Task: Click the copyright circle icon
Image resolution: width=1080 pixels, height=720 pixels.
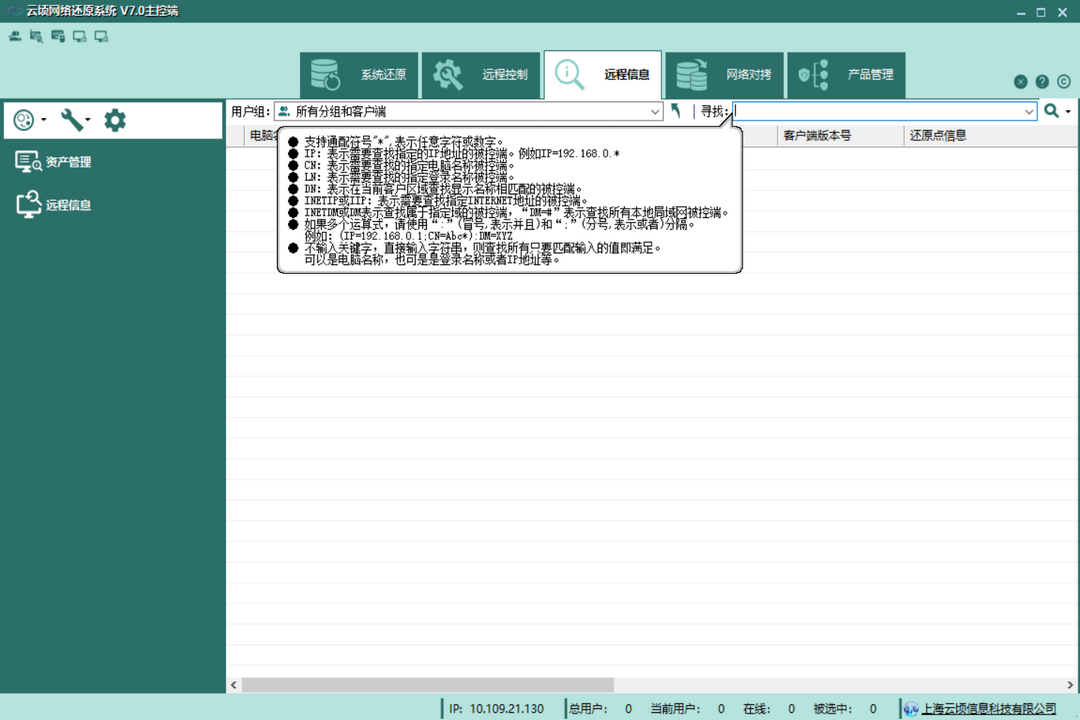Action: tap(1063, 82)
